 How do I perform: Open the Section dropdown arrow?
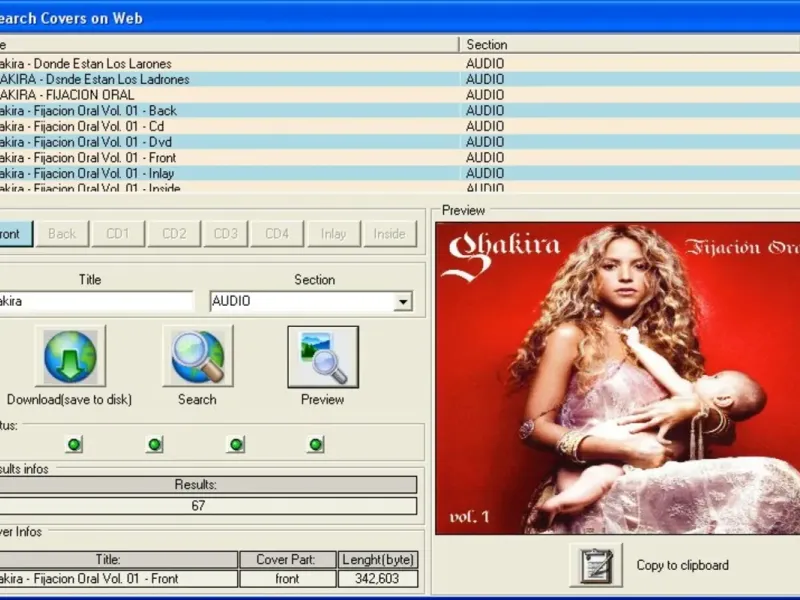(403, 302)
